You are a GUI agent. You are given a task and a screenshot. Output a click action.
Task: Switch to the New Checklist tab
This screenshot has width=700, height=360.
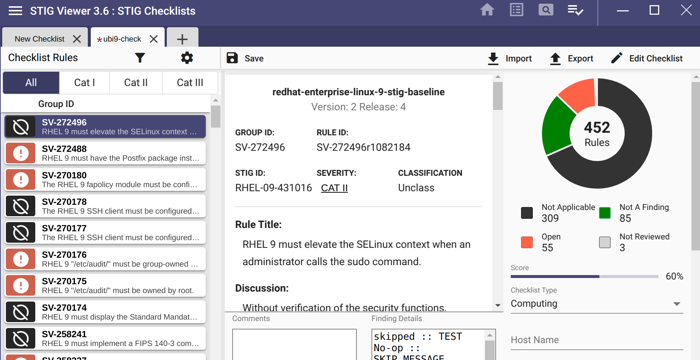[39, 39]
